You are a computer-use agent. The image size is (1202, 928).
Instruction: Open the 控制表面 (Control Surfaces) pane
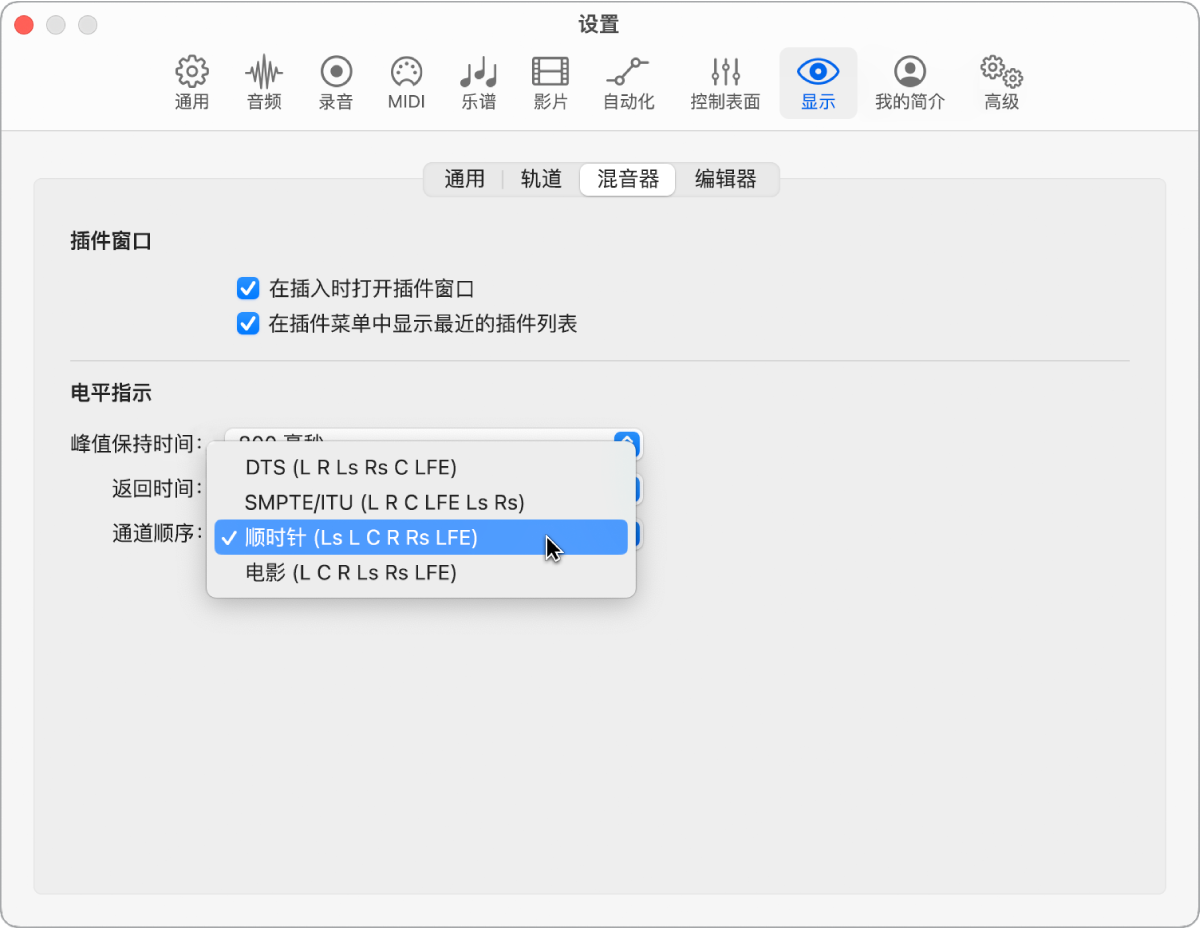click(x=725, y=83)
